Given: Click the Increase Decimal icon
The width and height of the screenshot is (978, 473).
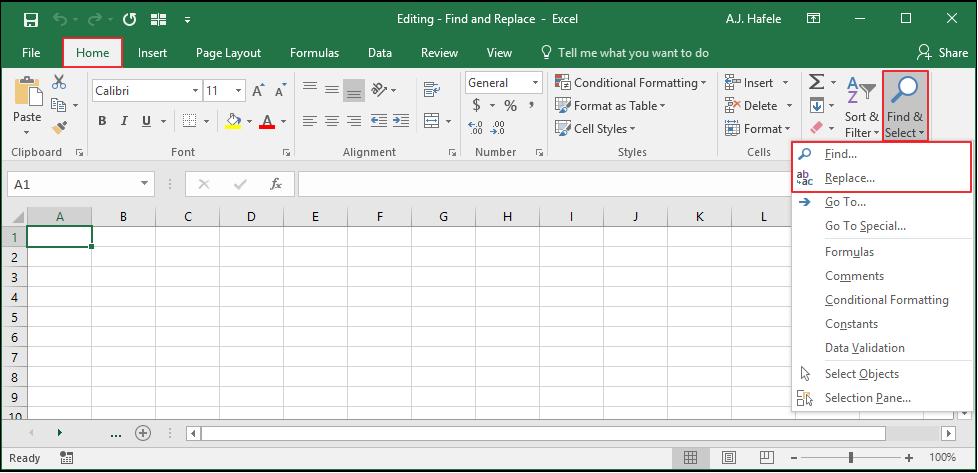Looking at the screenshot, I should click(x=475, y=129).
